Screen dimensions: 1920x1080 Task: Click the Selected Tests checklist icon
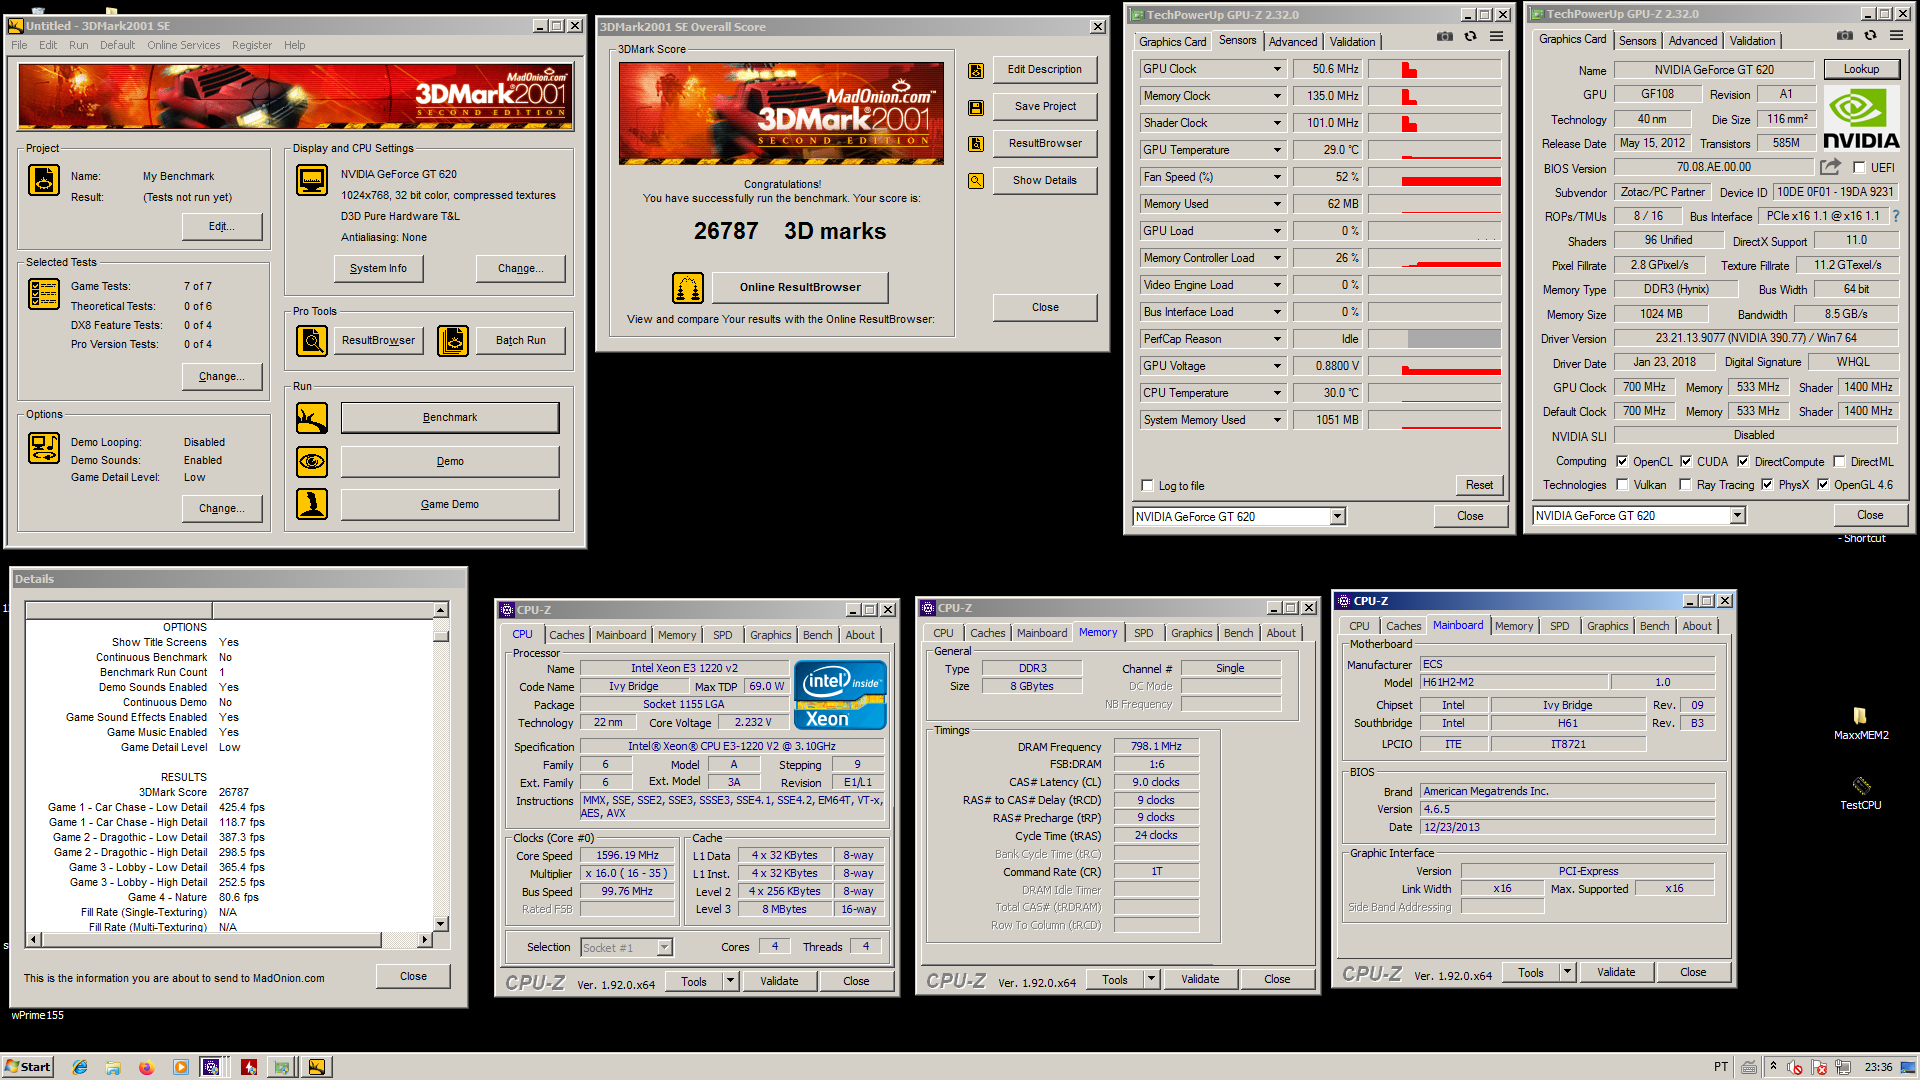click(x=44, y=294)
